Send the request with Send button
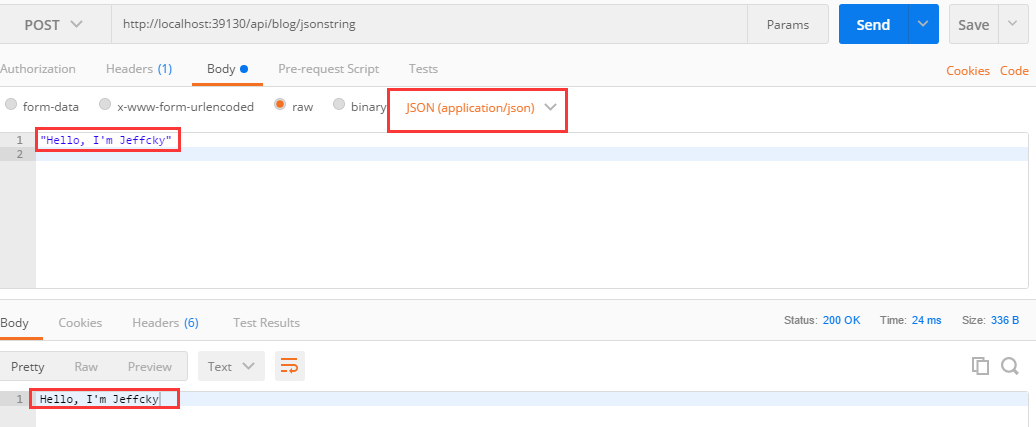The image size is (1036, 427). point(873,24)
